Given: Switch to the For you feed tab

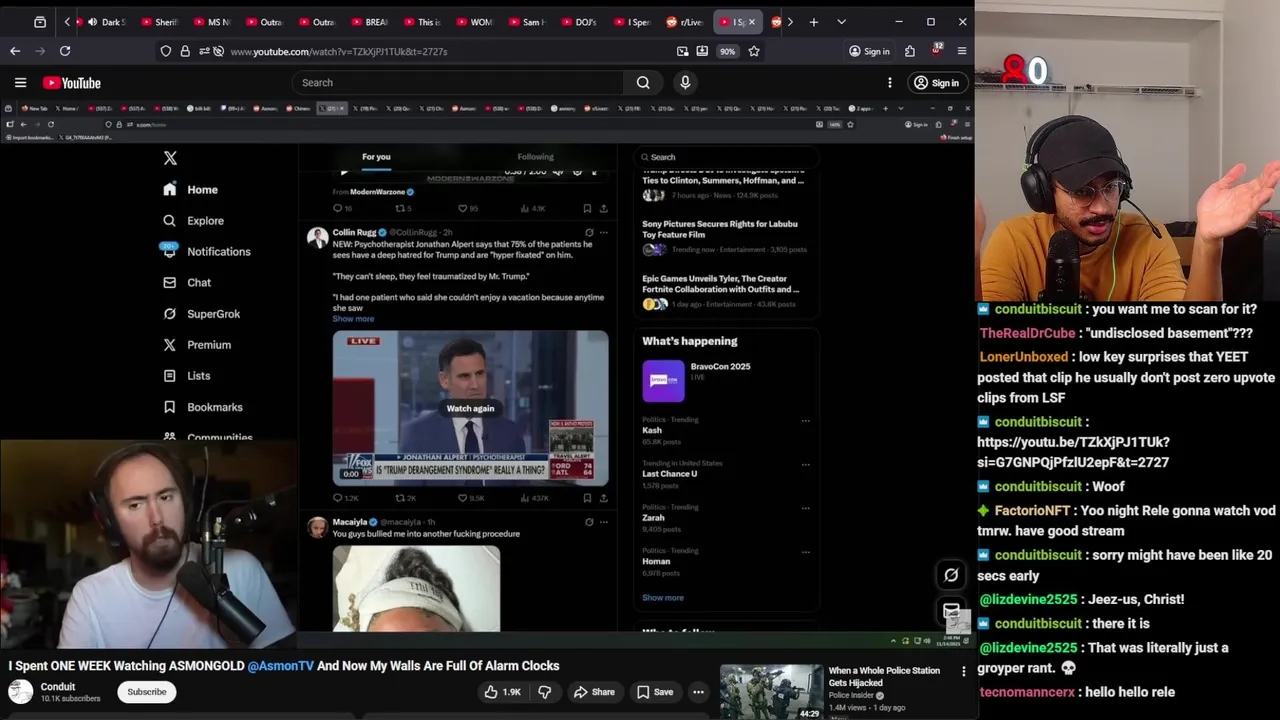Looking at the screenshot, I should (376, 157).
